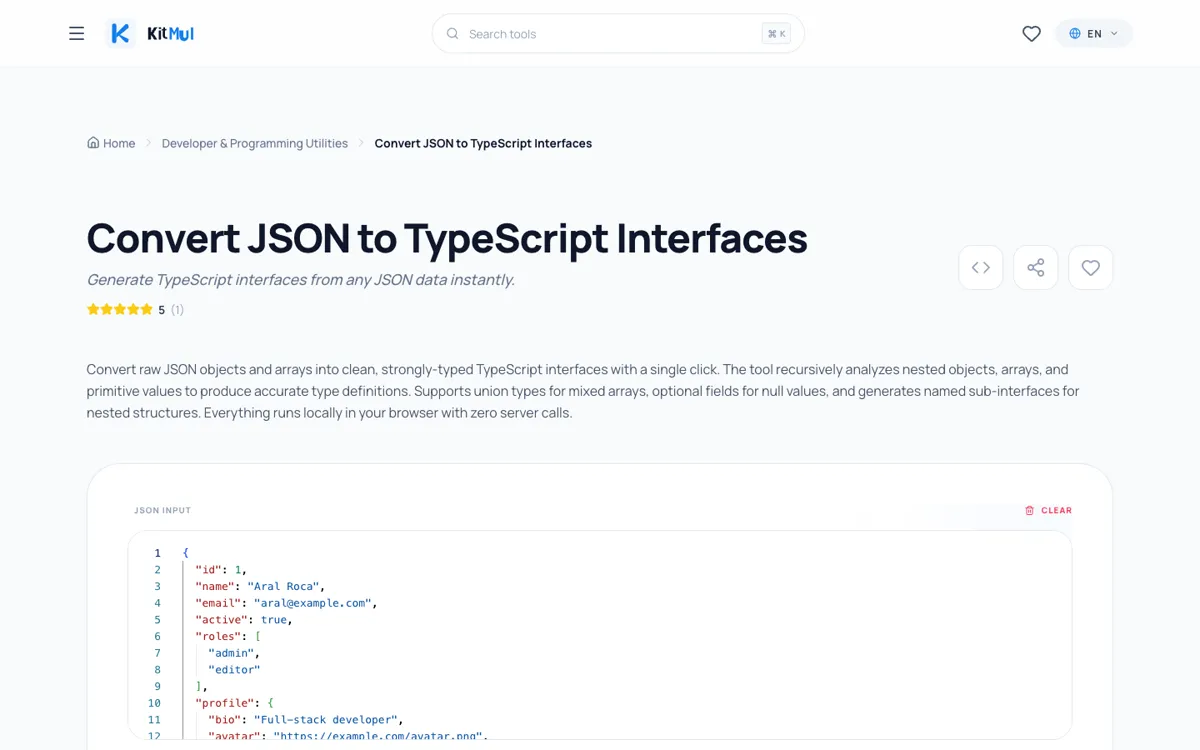Open the ratings count link

click(176, 309)
